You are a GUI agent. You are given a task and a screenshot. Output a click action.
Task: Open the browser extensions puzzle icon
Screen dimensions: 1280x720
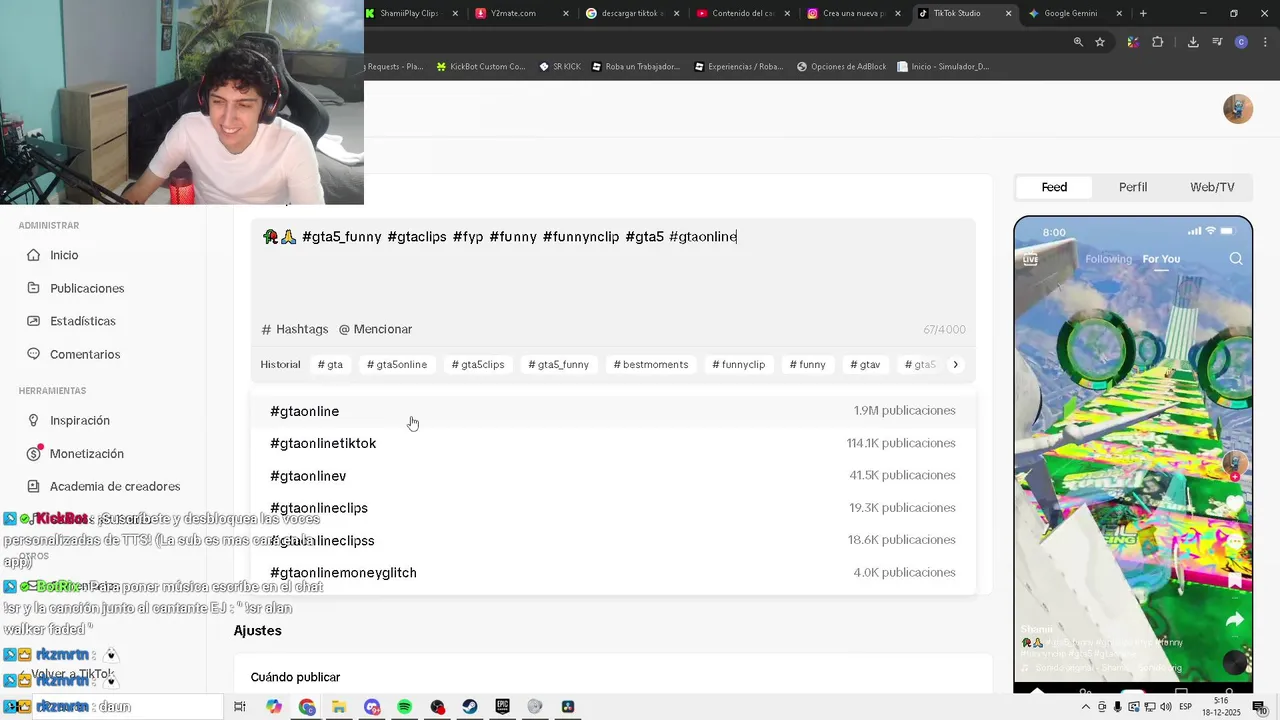(x=1158, y=42)
